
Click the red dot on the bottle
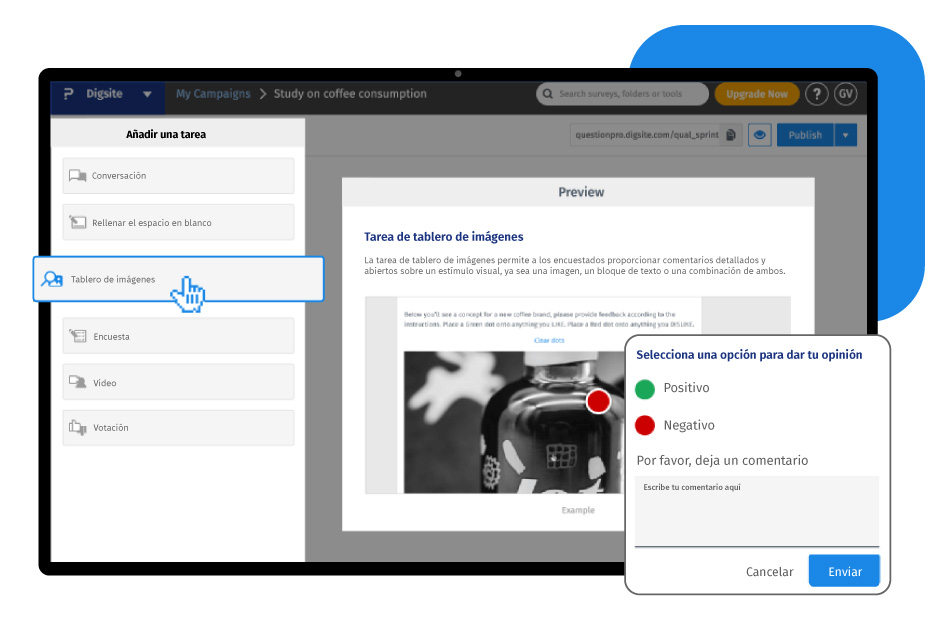[x=598, y=402]
